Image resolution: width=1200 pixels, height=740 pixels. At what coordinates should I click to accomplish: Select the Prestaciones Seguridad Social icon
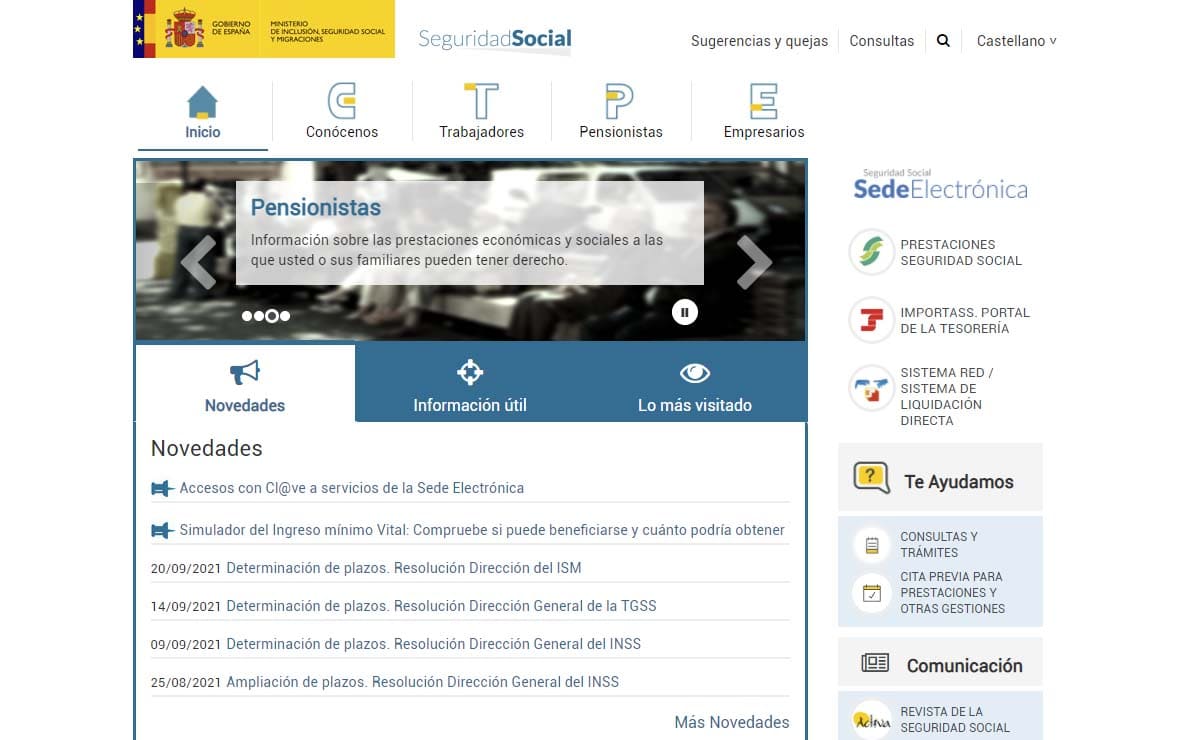(870, 251)
